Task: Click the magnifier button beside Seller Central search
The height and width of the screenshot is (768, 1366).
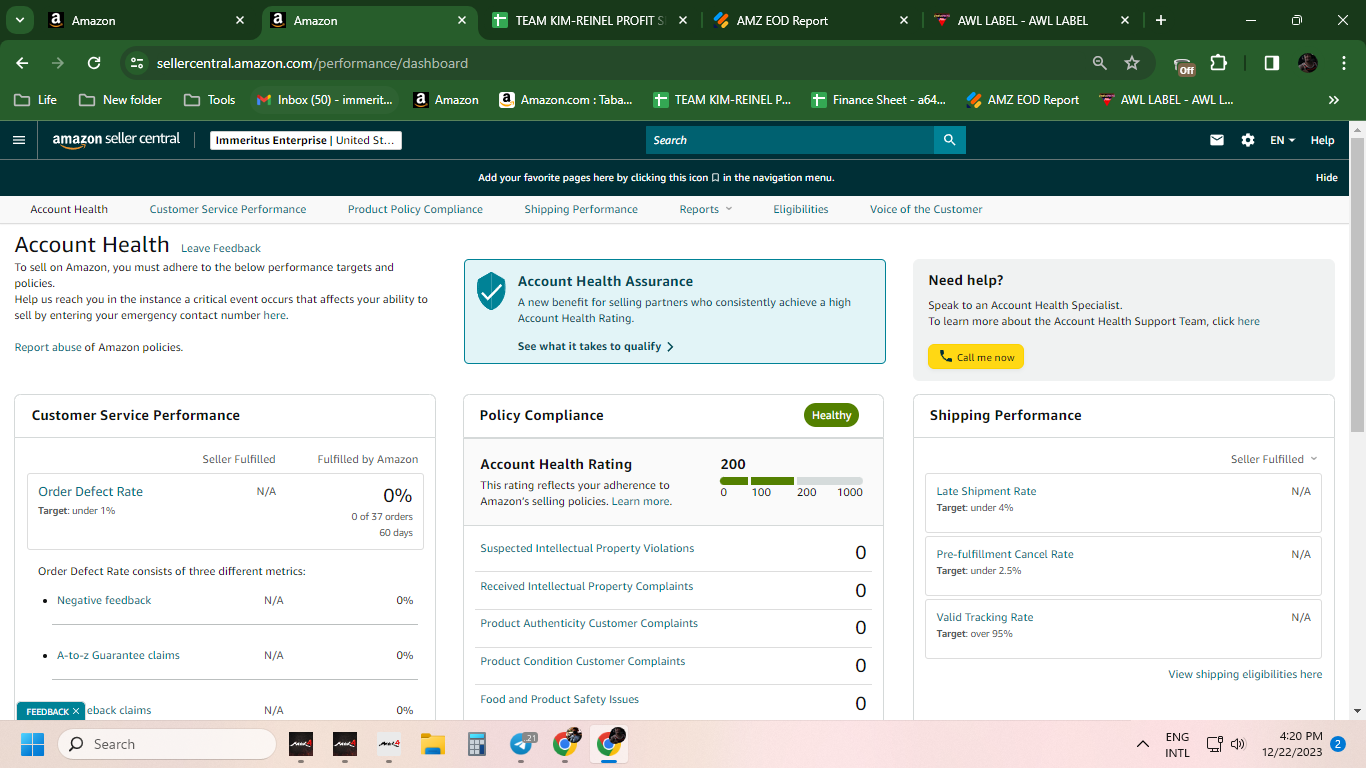Action: [x=949, y=140]
